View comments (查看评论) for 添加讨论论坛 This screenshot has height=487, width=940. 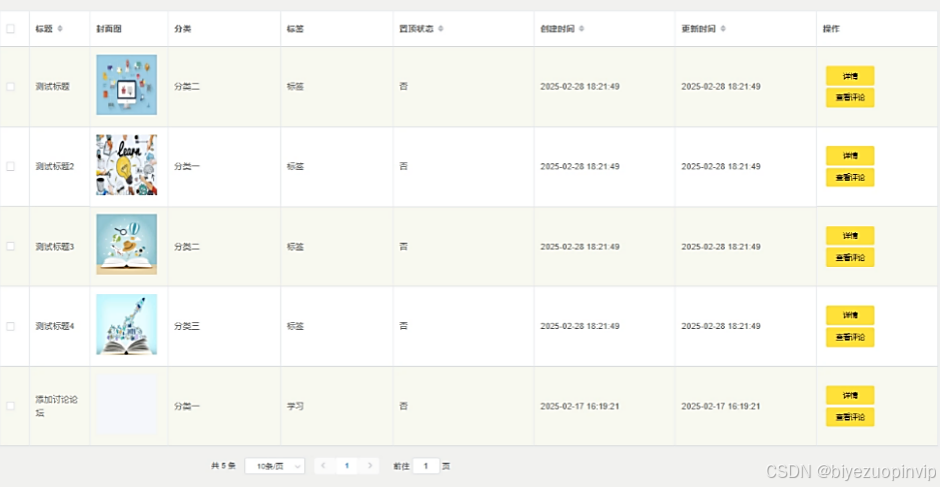[x=850, y=417]
